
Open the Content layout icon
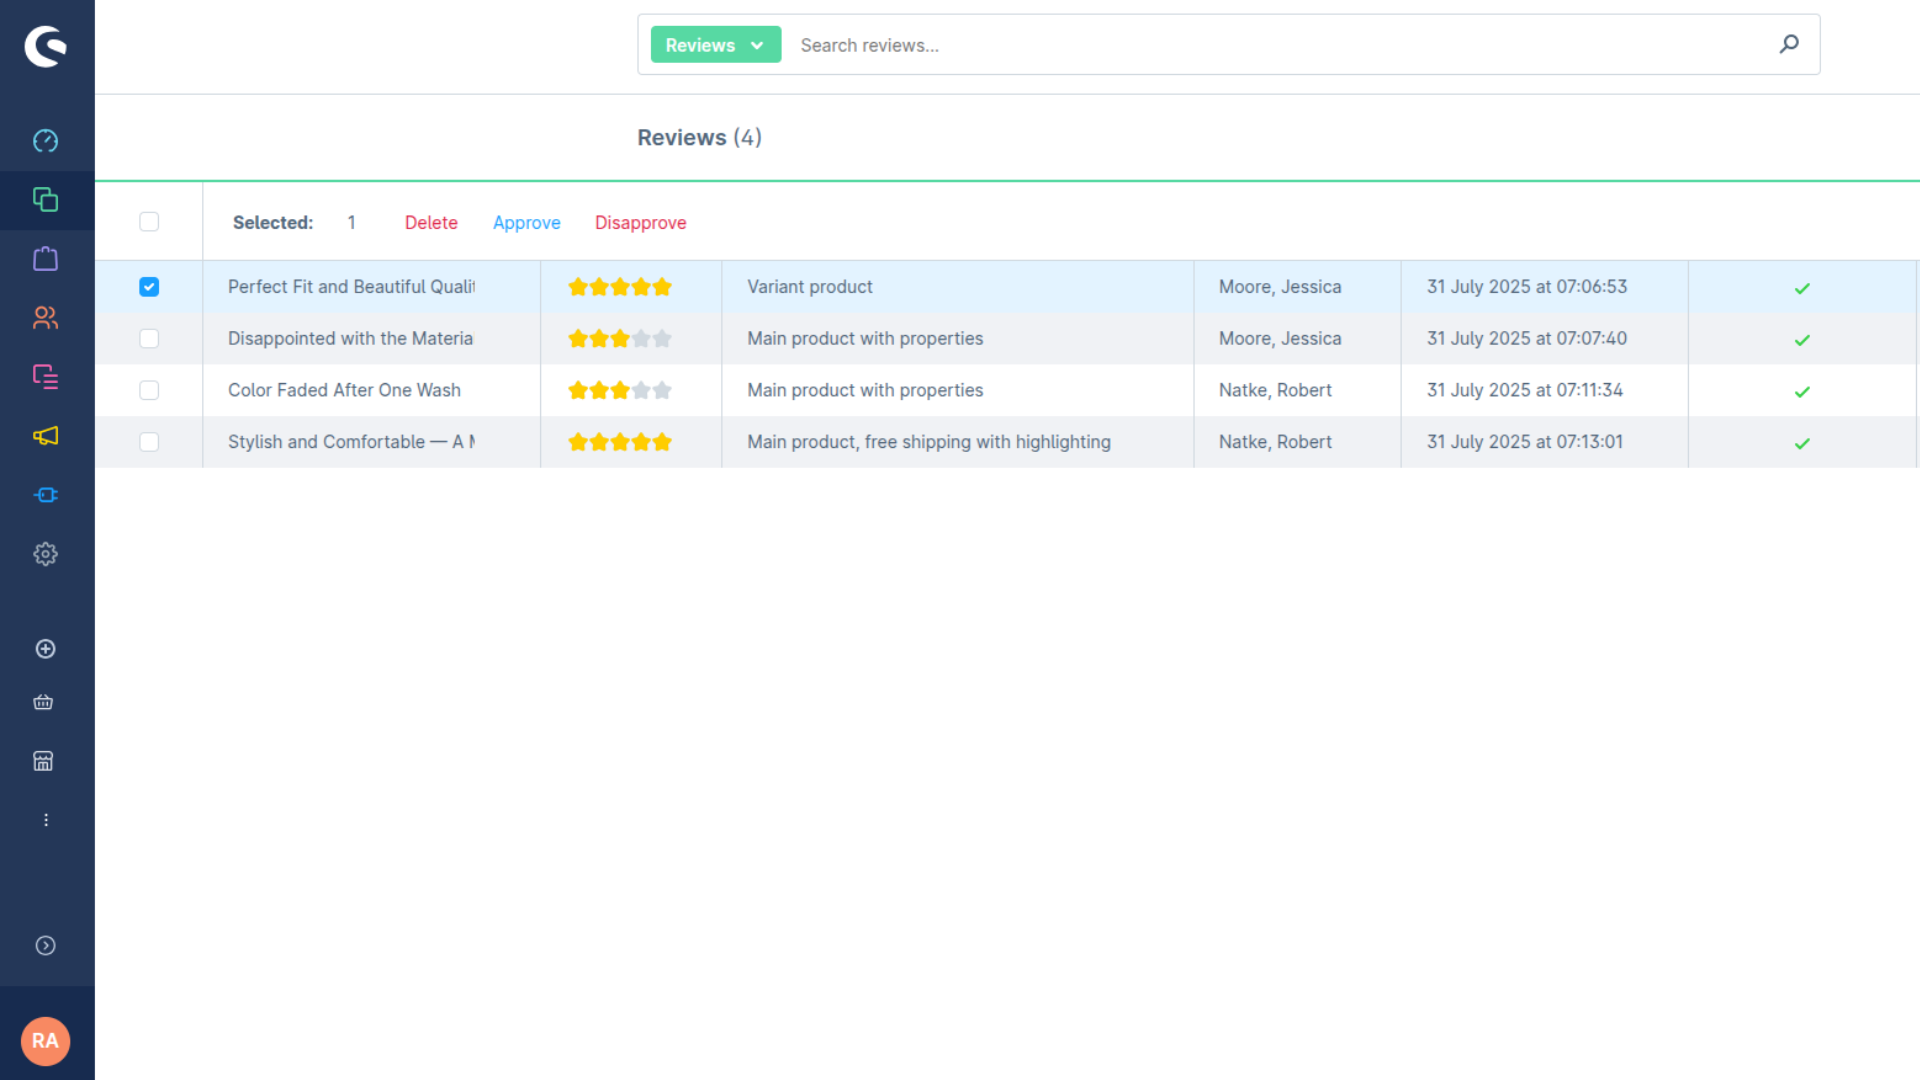(x=45, y=377)
